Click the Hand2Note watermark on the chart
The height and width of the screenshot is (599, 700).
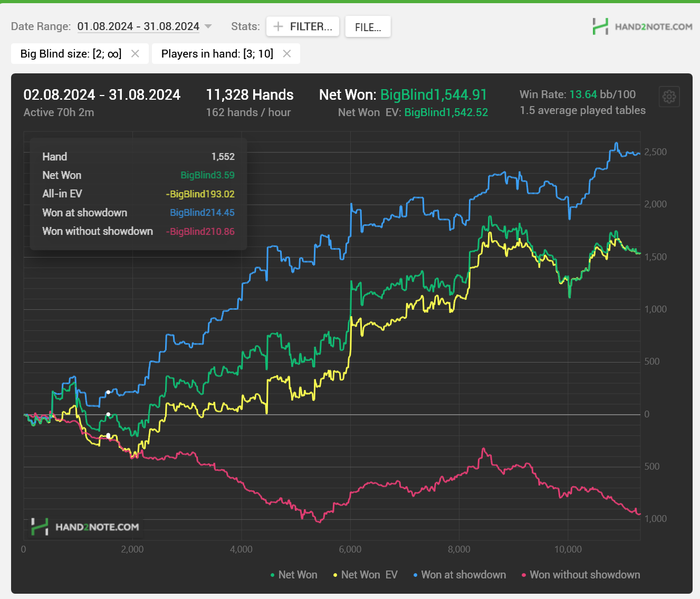point(84,526)
